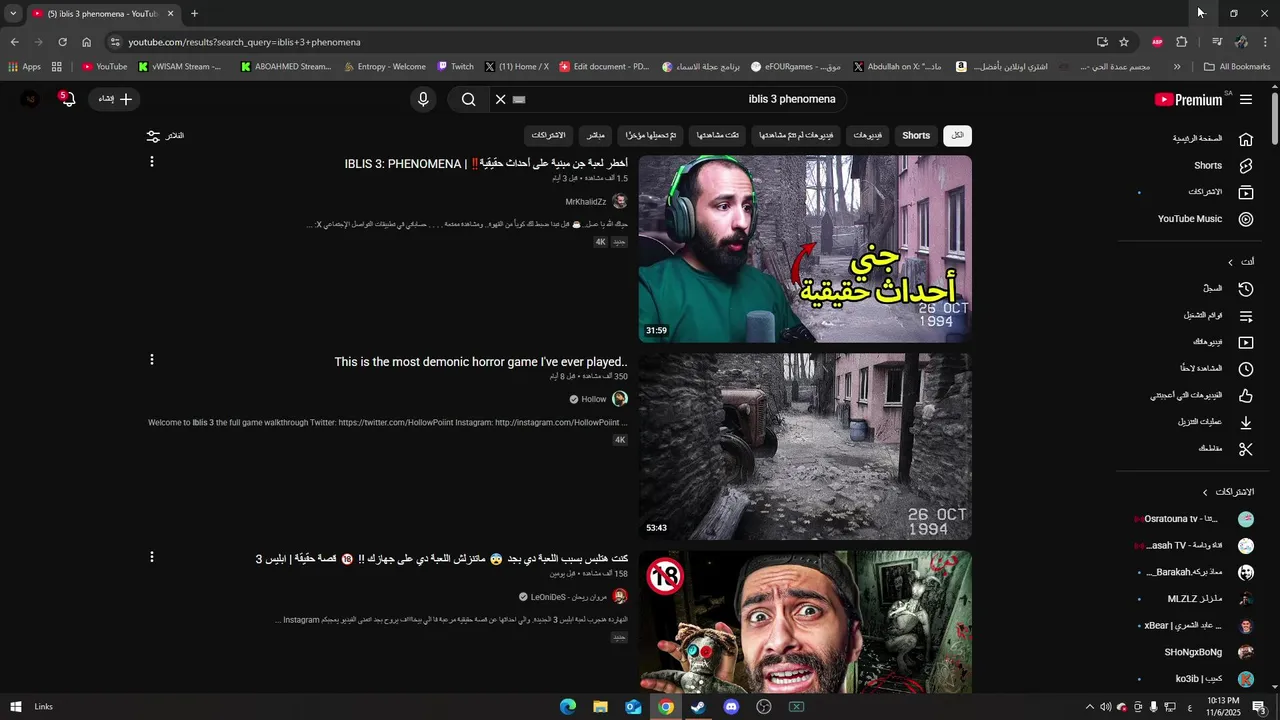Click the voice search microphone icon
The width and height of the screenshot is (1280, 720).
[x=423, y=99]
